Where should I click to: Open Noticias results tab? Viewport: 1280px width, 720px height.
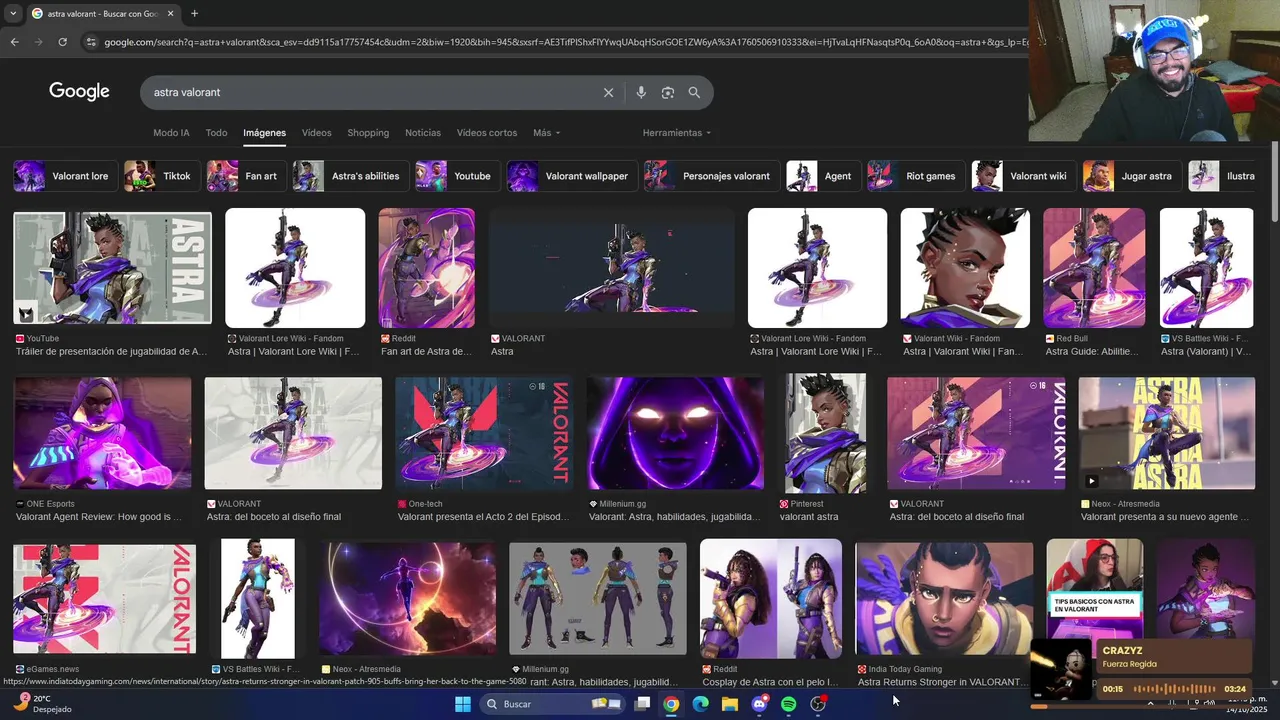423,133
